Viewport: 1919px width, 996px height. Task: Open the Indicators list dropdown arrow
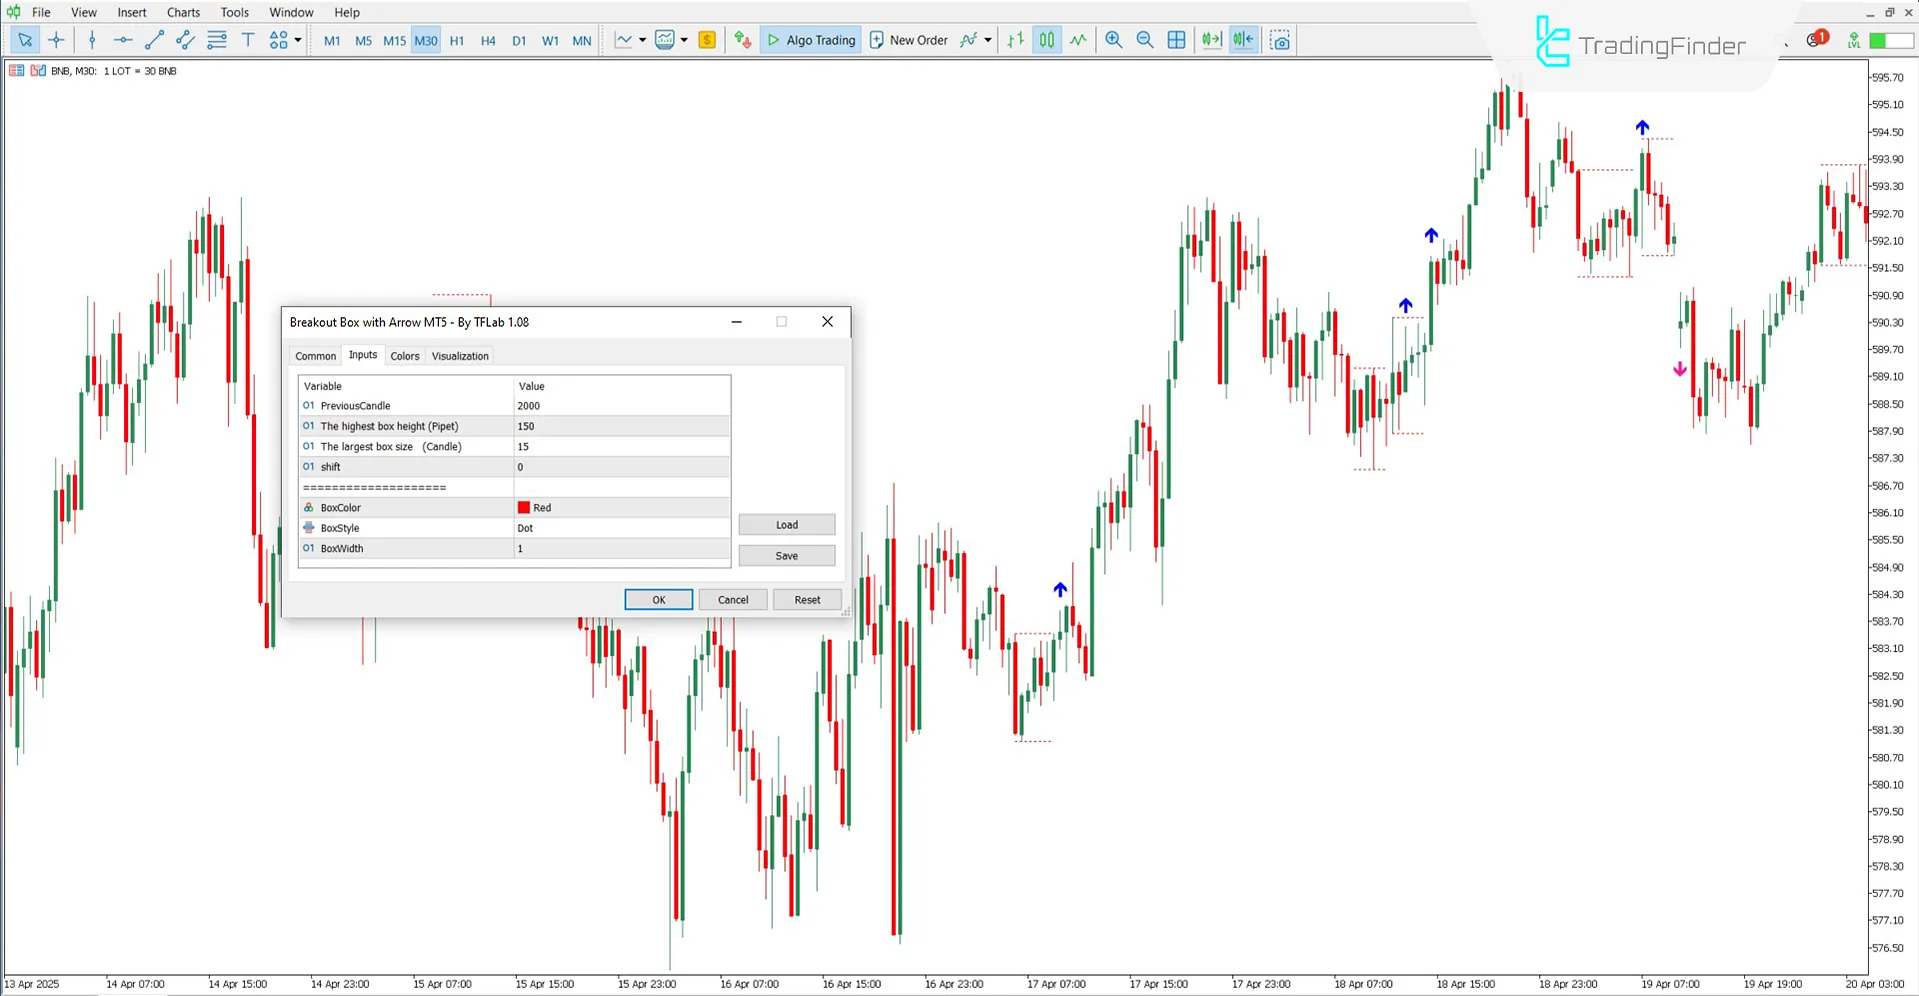987,40
